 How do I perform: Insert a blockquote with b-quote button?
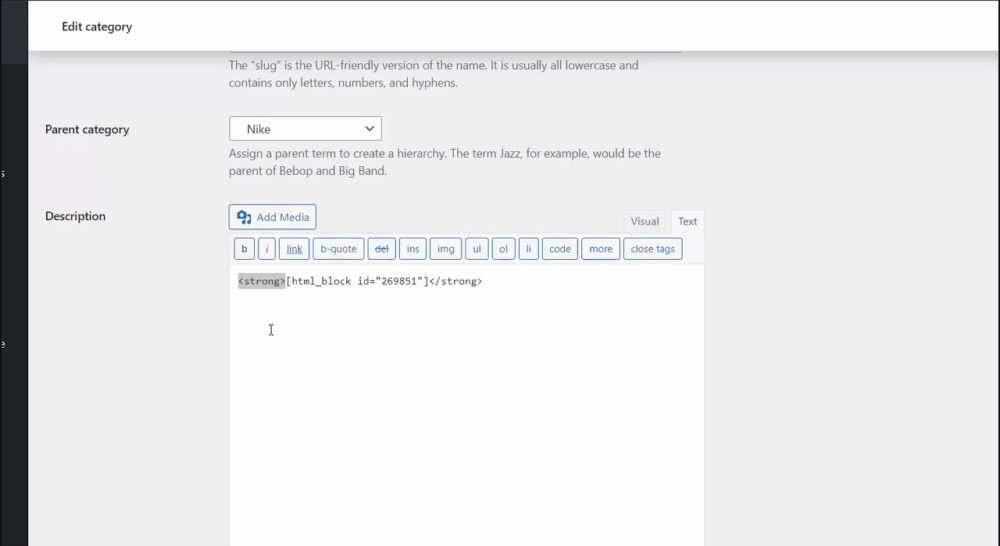338,249
